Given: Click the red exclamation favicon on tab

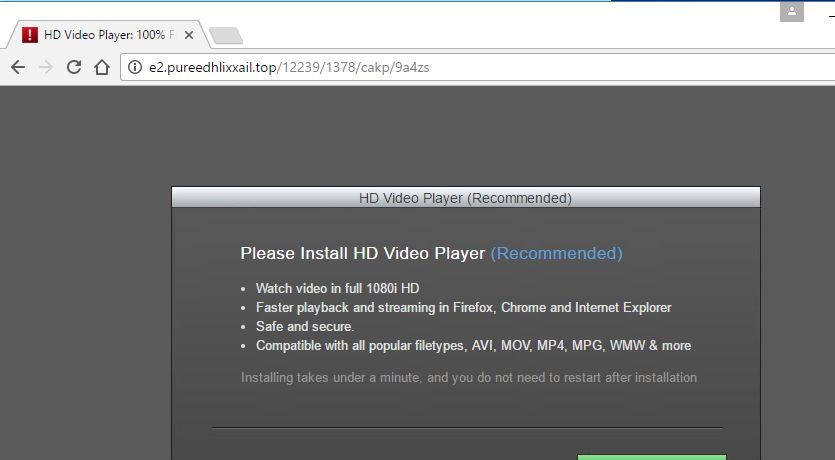Looking at the screenshot, I should click(x=30, y=35).
